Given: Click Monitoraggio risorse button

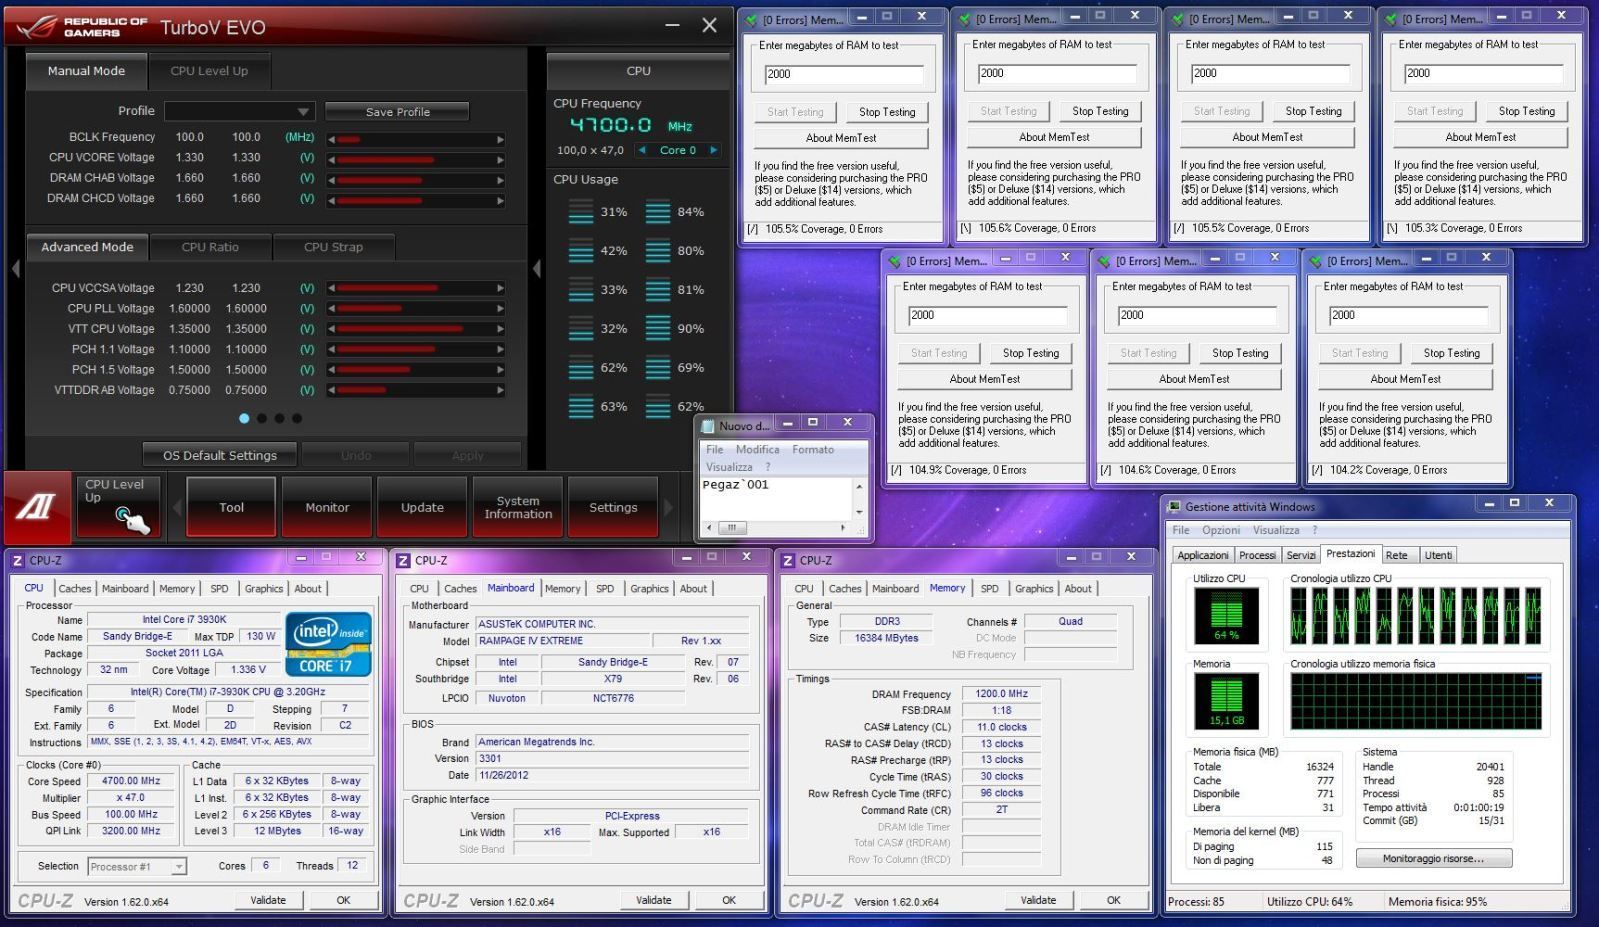Looking at the screenshot, I should (x=1433, y=859).
